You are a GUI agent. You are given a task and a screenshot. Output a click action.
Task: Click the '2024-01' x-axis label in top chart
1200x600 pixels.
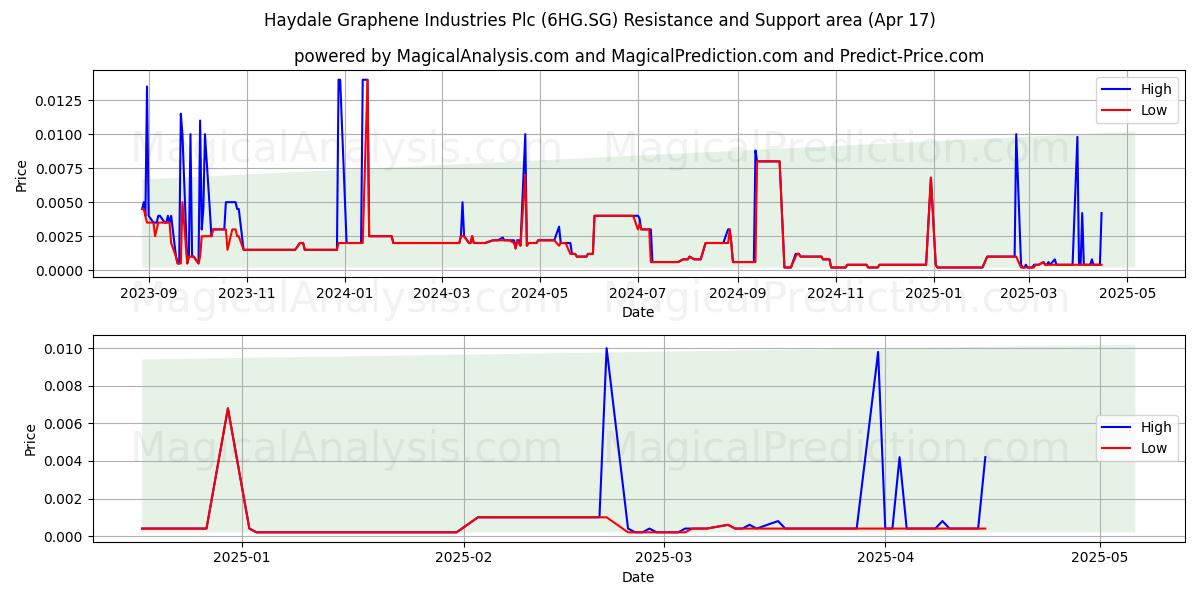344,293
